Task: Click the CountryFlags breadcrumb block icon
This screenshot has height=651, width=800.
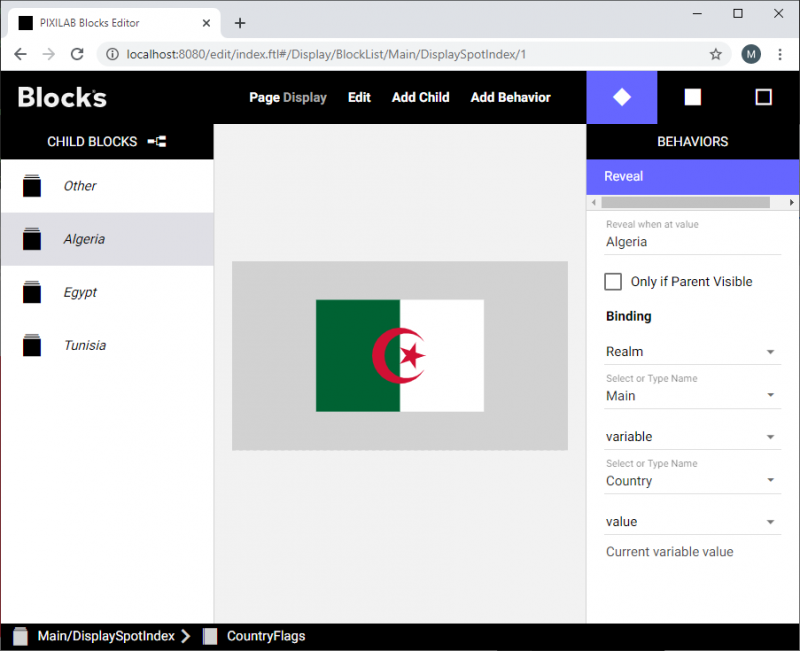Action: 210,636
